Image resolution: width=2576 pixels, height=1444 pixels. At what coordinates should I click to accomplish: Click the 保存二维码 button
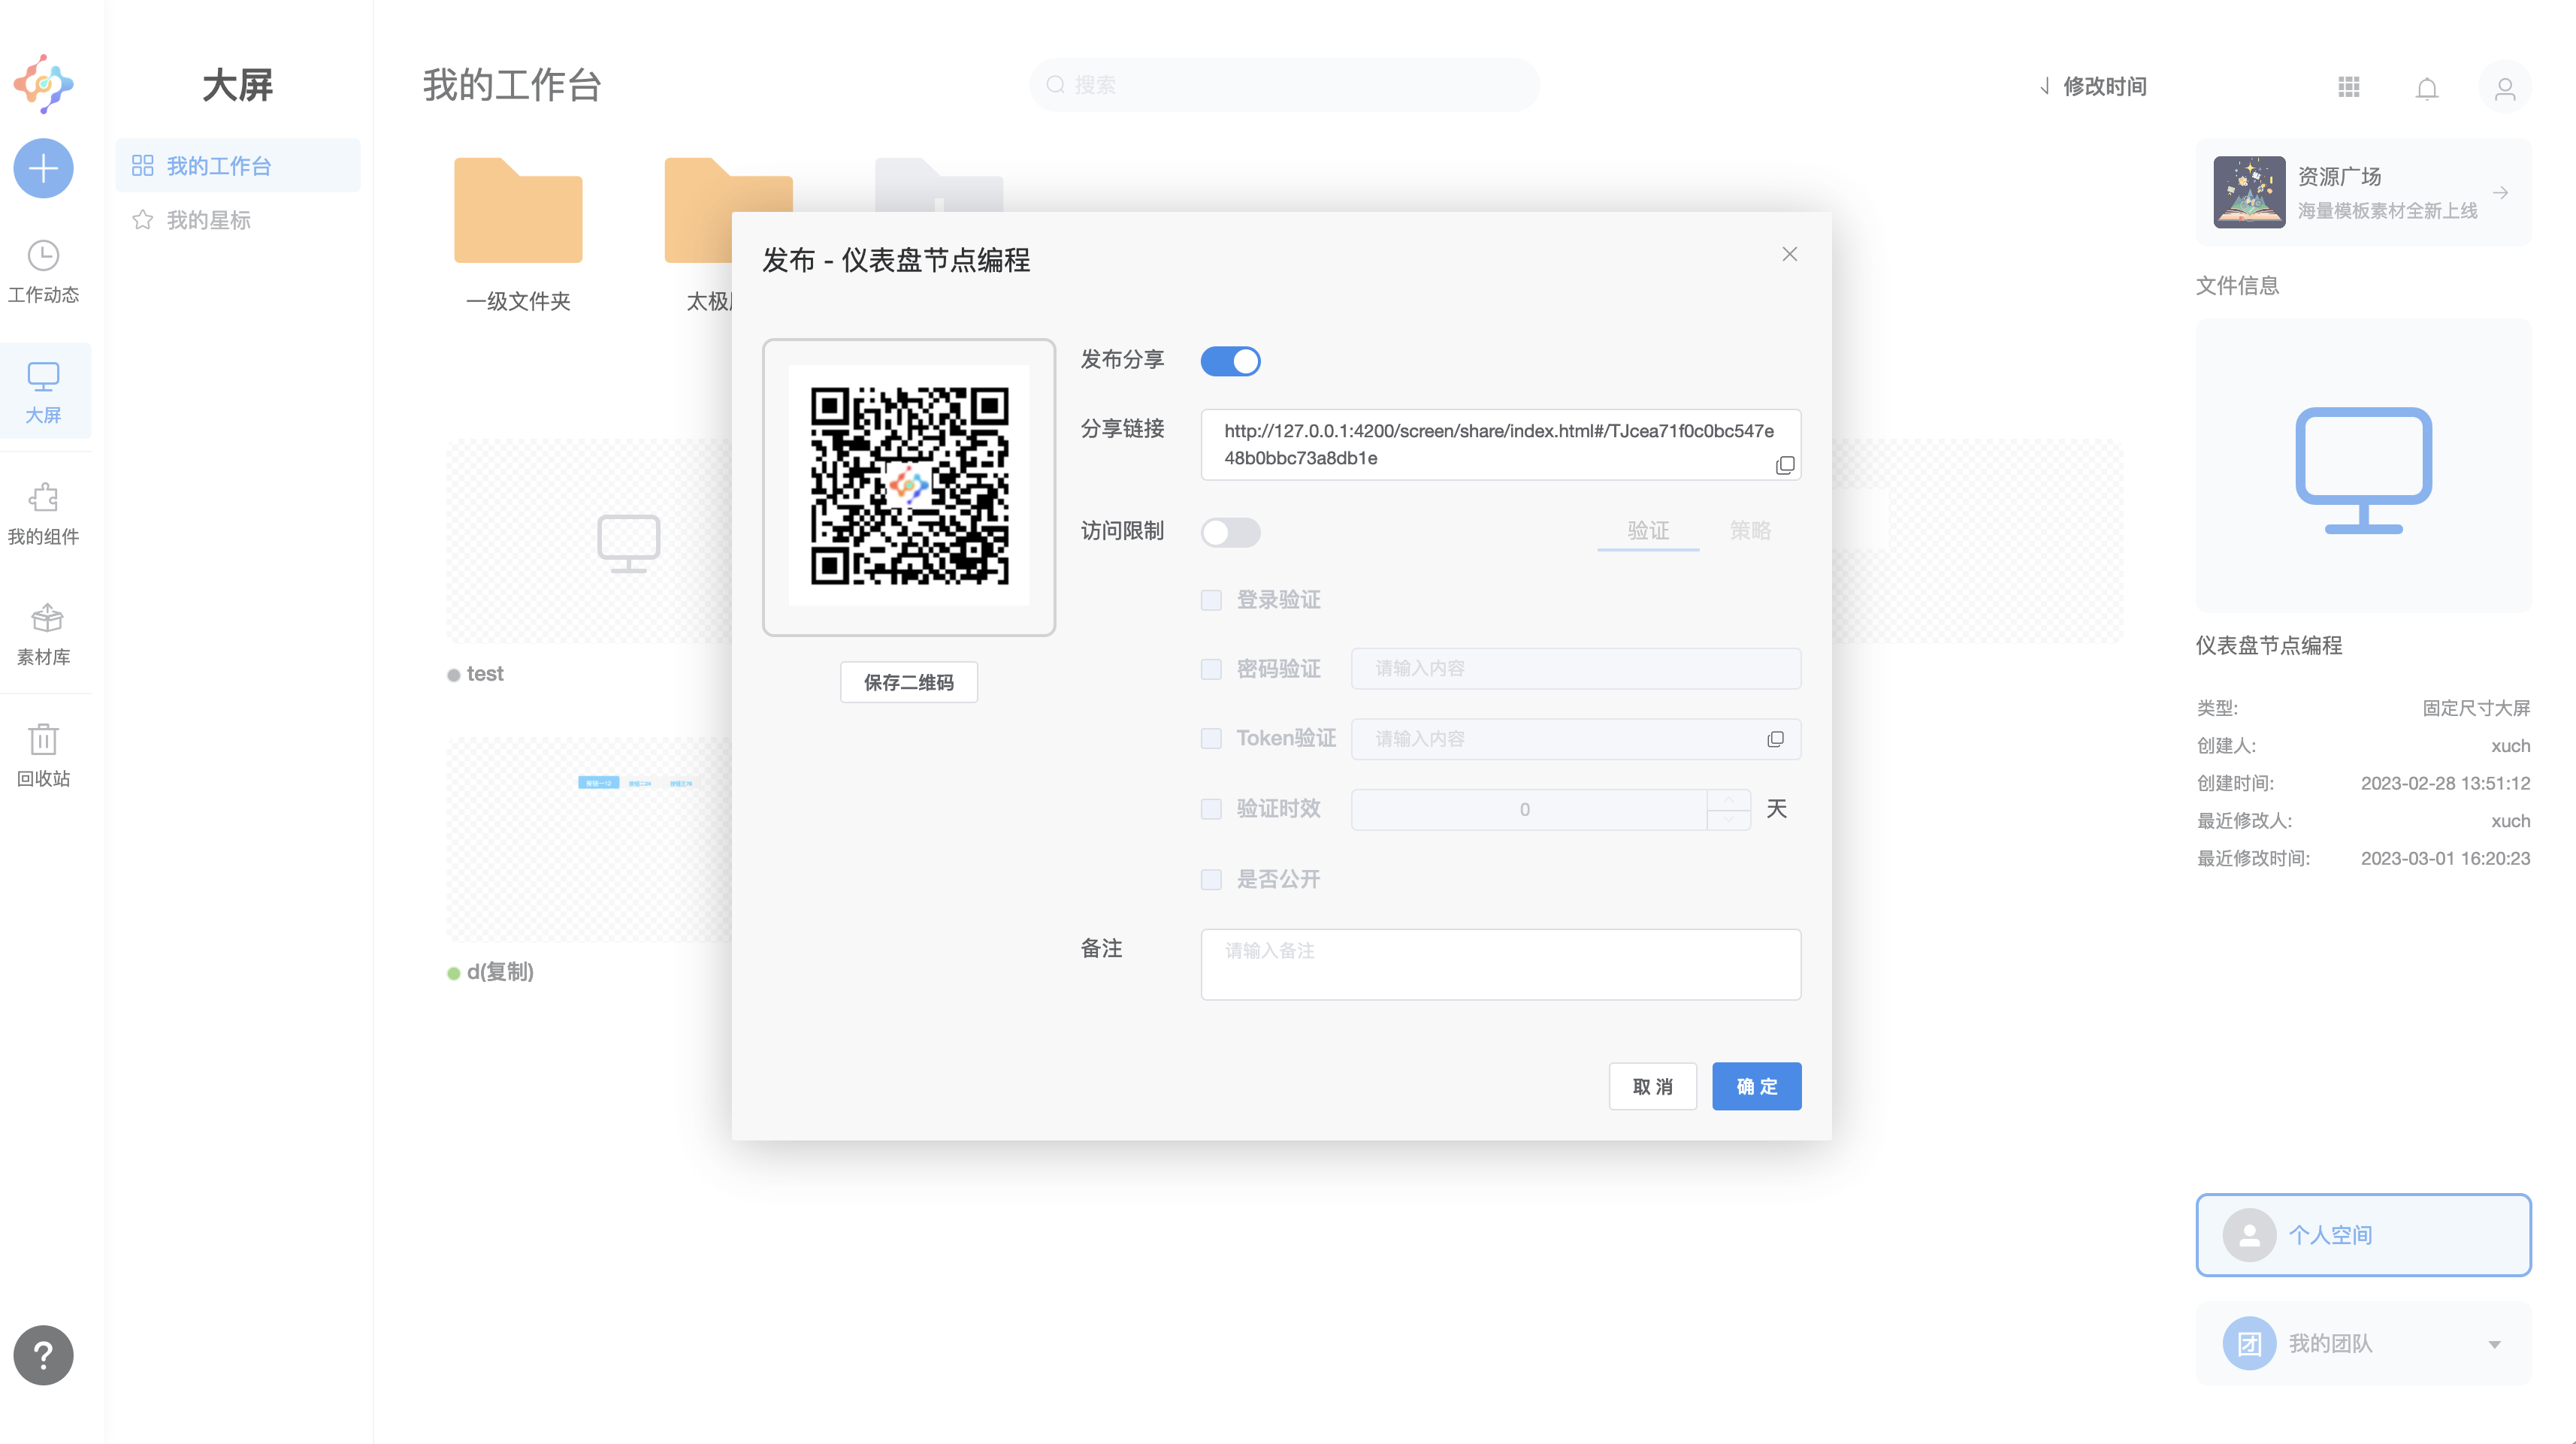(908, 682)
